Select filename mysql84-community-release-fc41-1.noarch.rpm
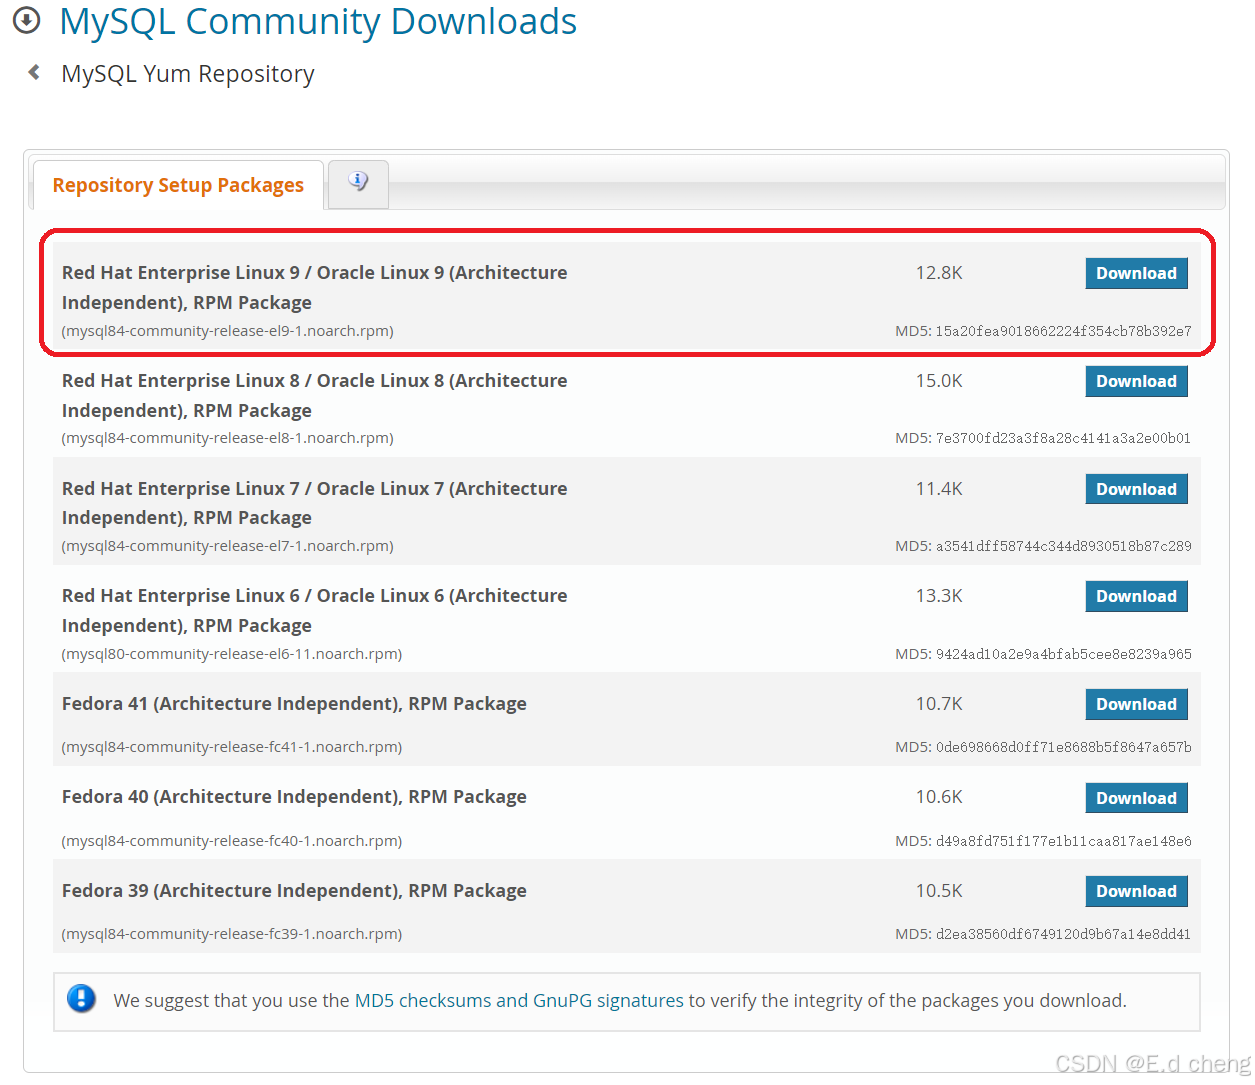The width and height of the screenshot is (1255, 1085). point(231,747)
